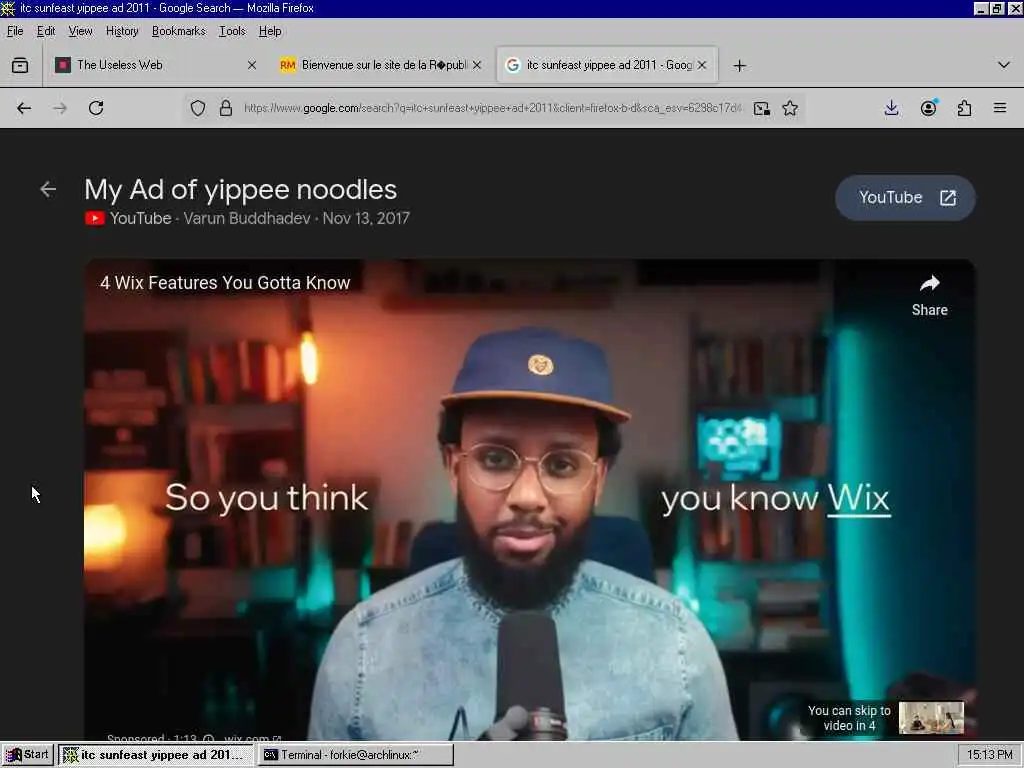Viewport: 1024px width, 768px height.
Task: Bookmark this page with star icon
Action: pyautogui.click(x=790, y=108)
